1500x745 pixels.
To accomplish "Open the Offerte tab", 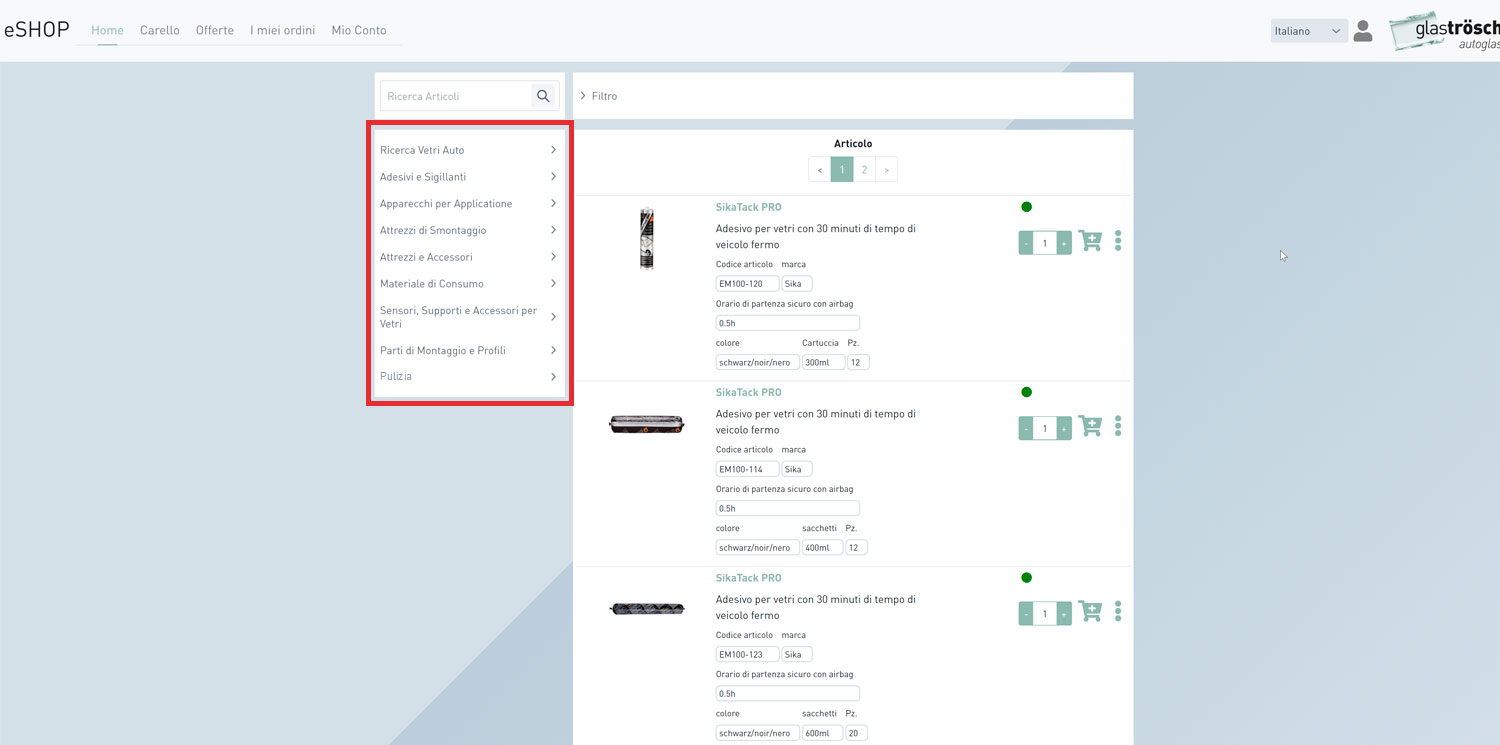I will tap(215, 30).
